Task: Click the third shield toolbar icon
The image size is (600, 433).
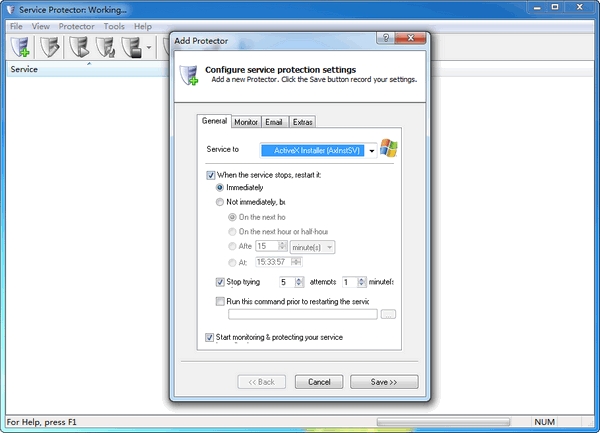Action: (79, 47)
